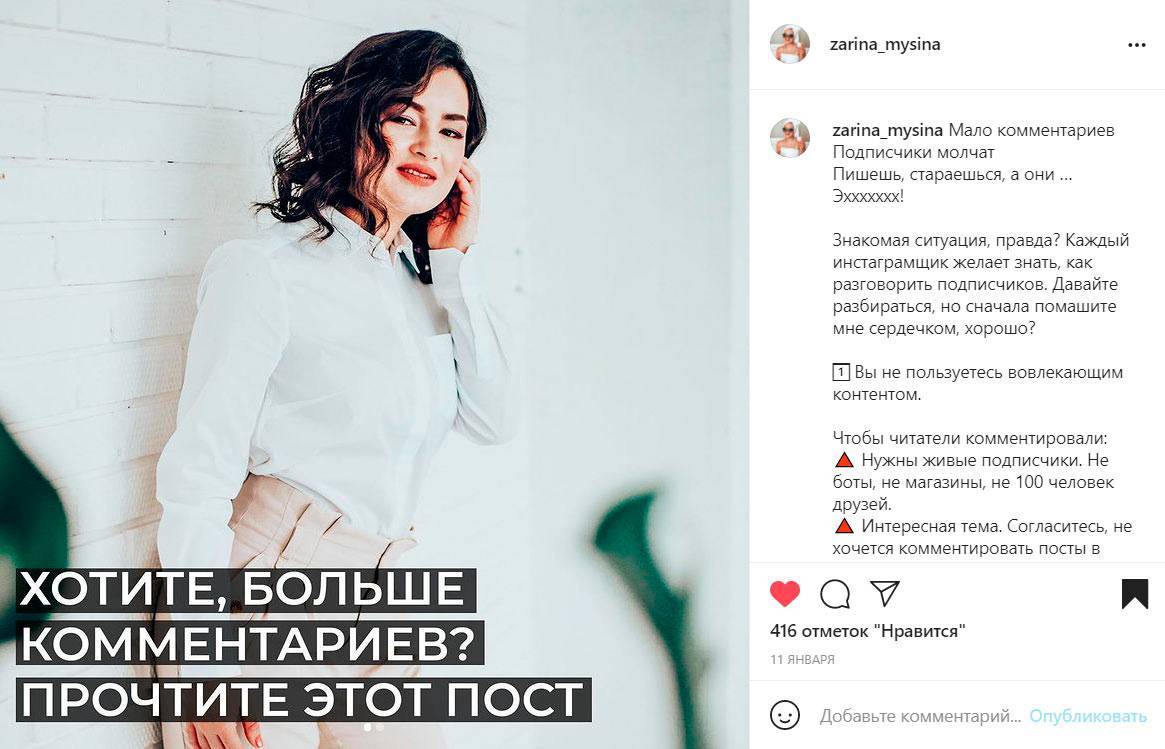
Task: Click the red triangle Интересная тема bullet
Action: [x=843, y=526]
